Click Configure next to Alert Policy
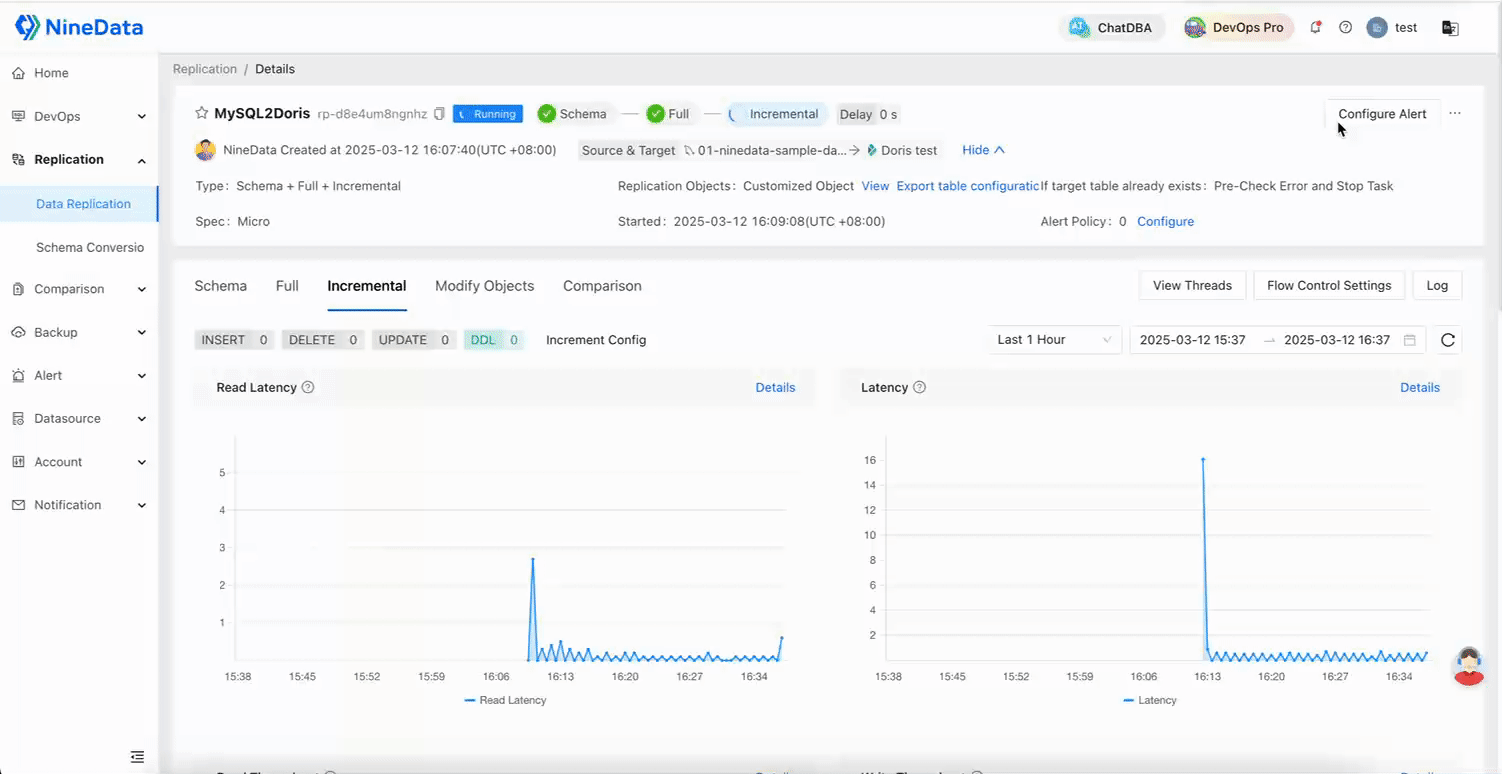 1165,221
